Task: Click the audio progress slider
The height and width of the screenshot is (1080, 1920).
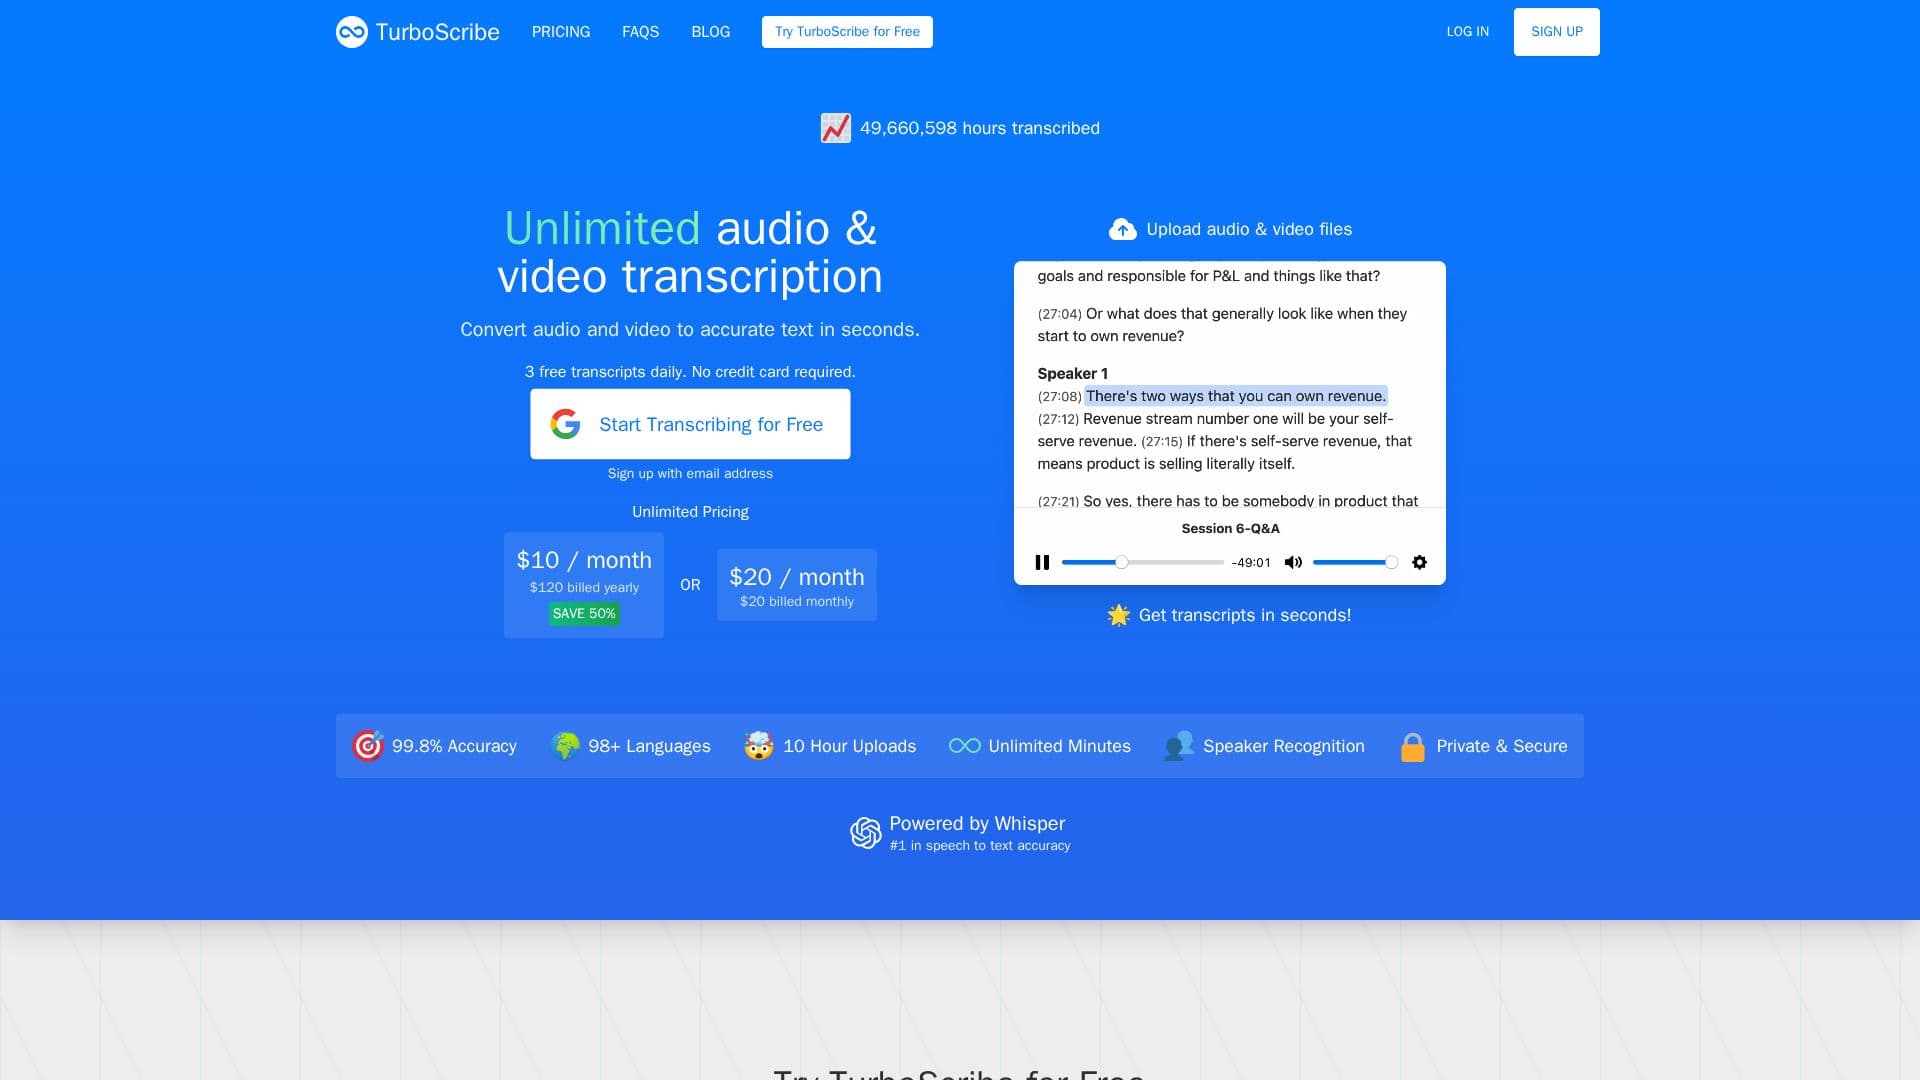Action: (x=1143, y=563)
